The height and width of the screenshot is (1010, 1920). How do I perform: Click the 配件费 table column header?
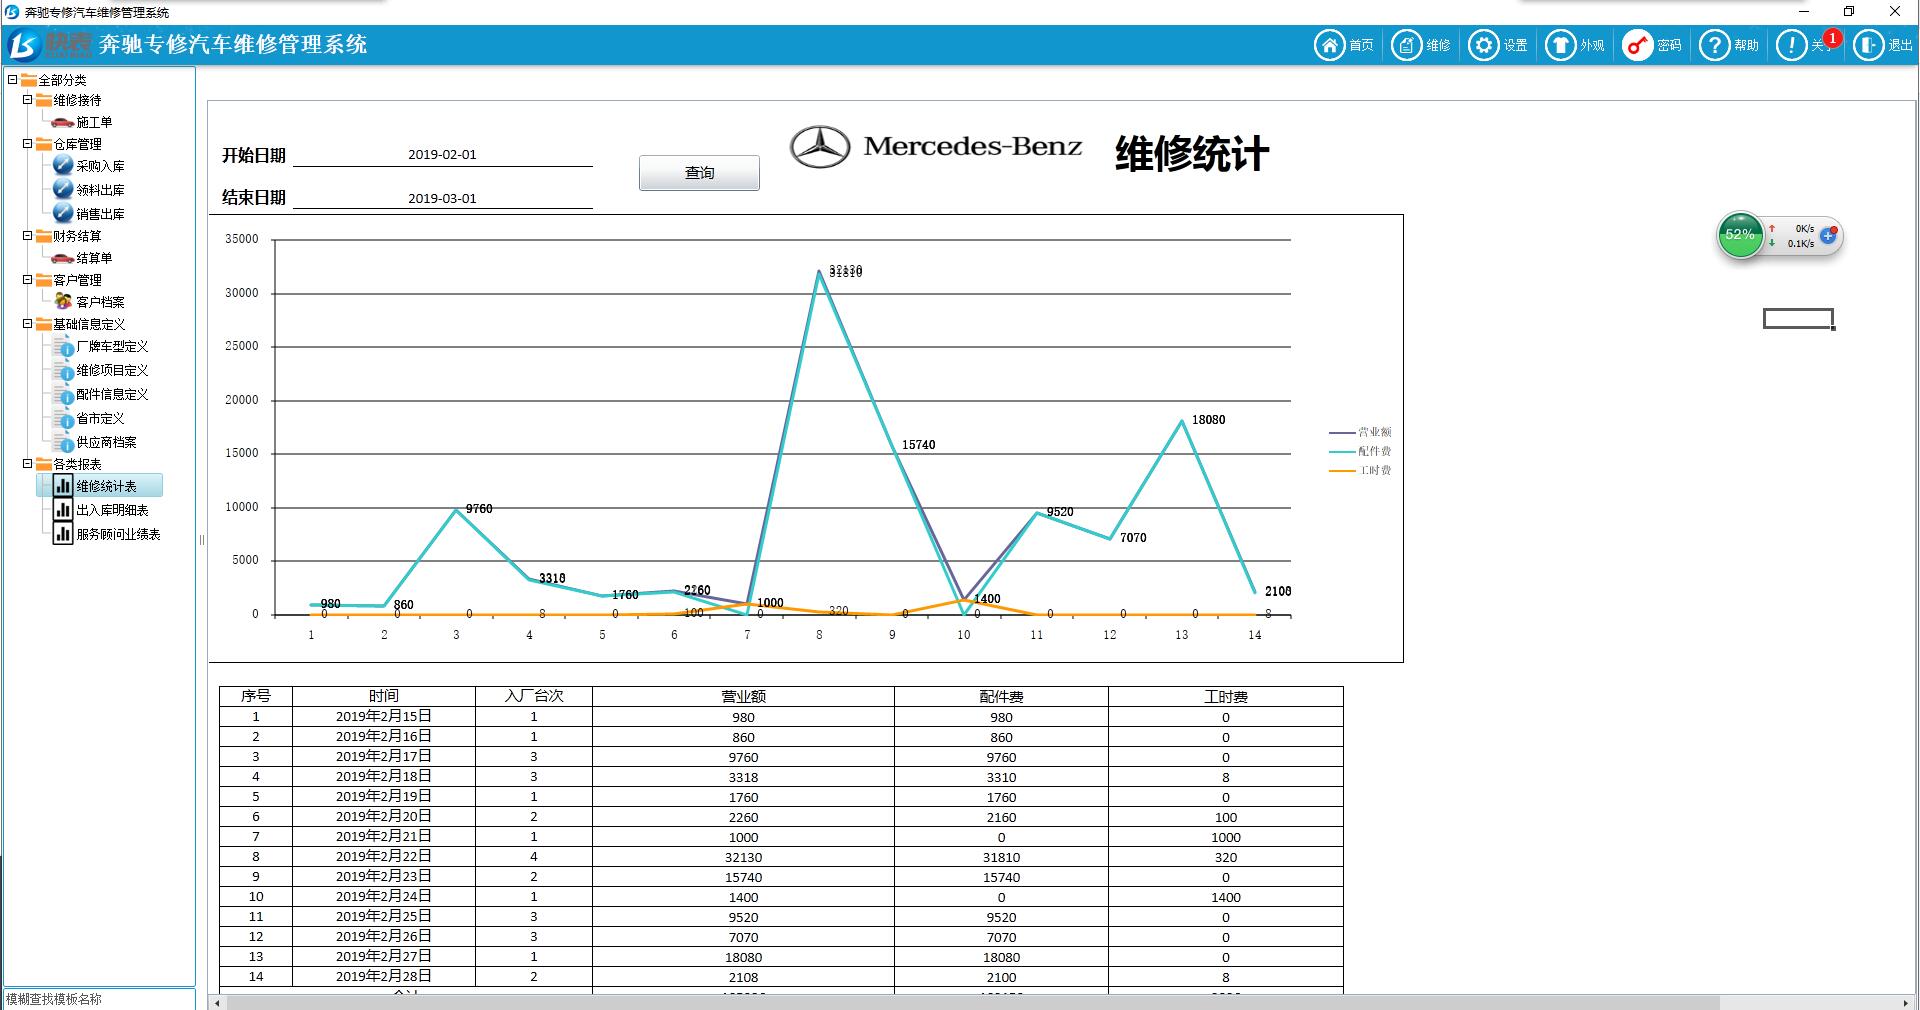coord(1001,696)
